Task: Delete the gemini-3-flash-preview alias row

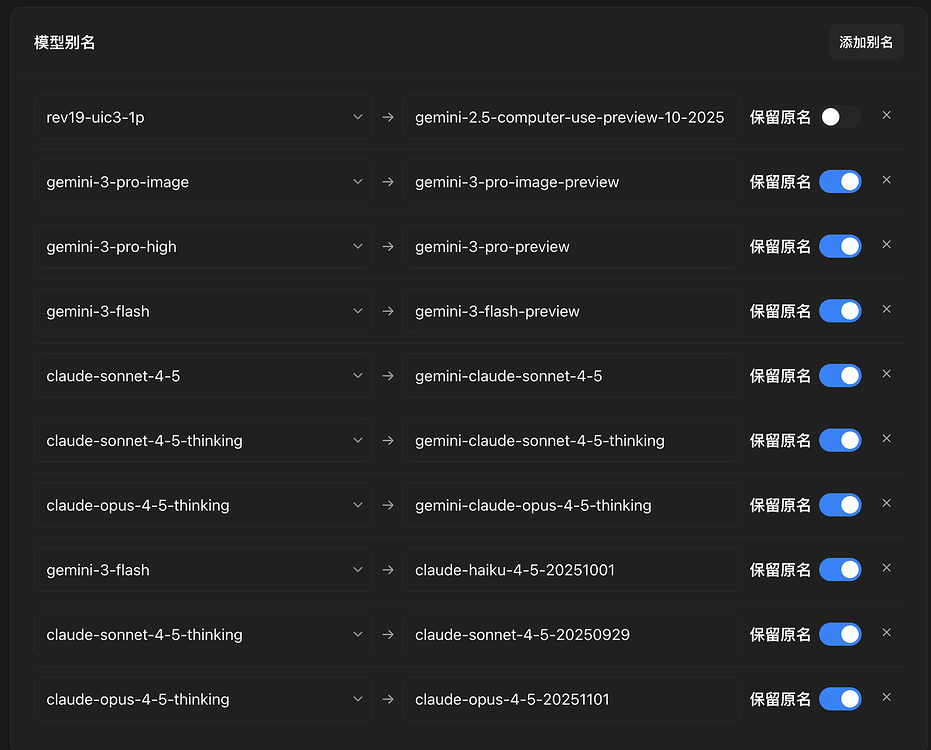Action: click(886, 309)
